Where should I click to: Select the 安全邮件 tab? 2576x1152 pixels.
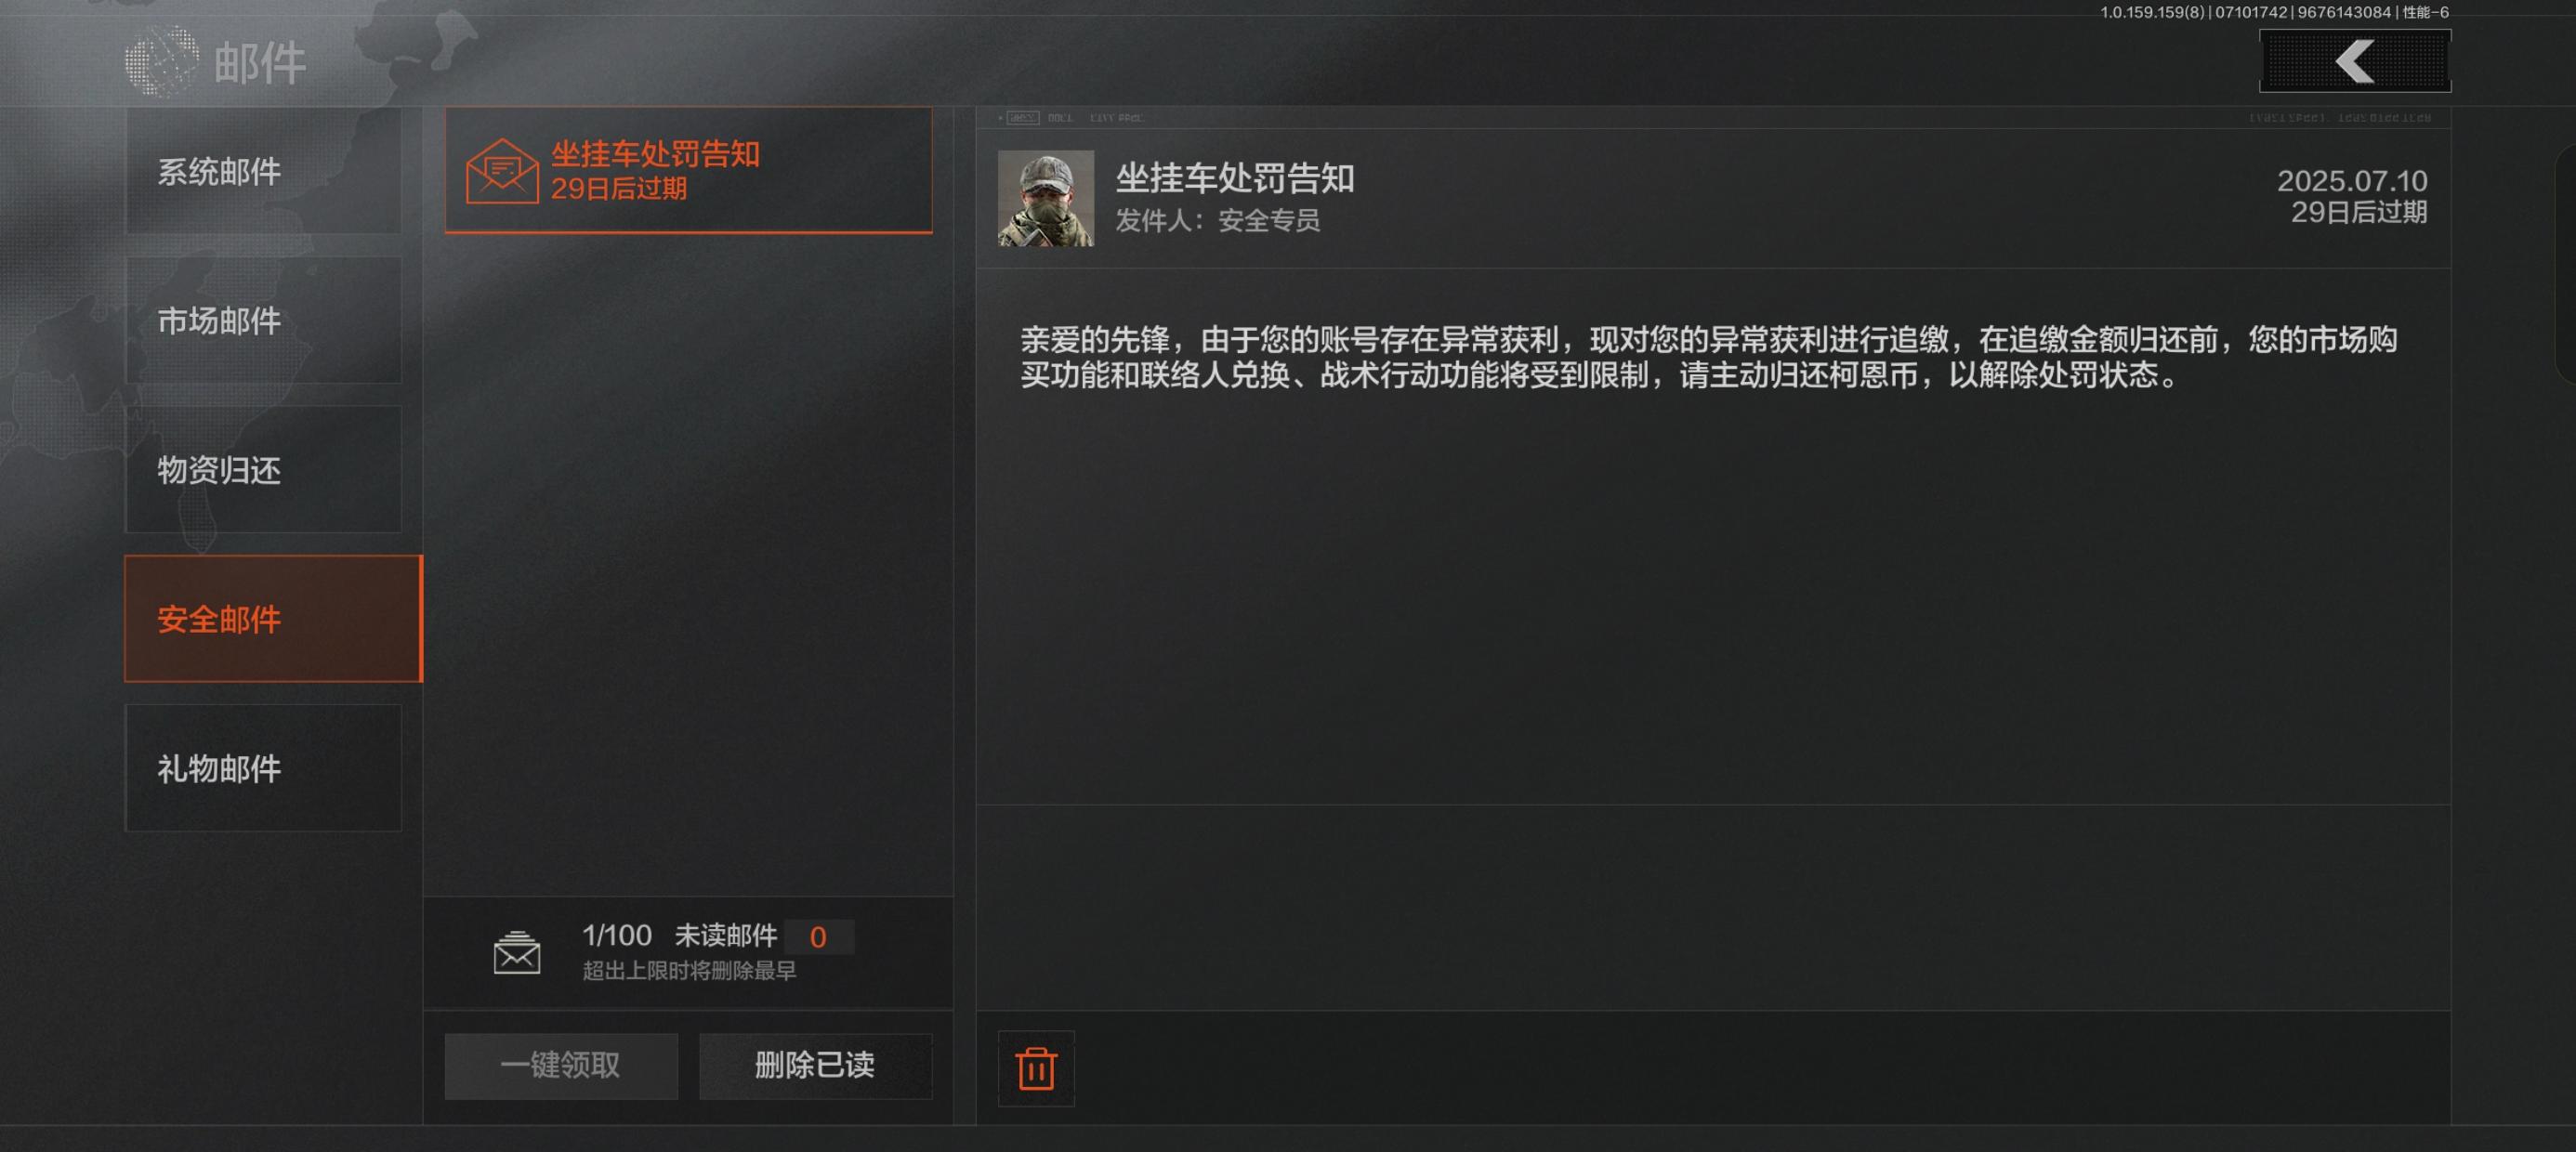tap(273, 618)
